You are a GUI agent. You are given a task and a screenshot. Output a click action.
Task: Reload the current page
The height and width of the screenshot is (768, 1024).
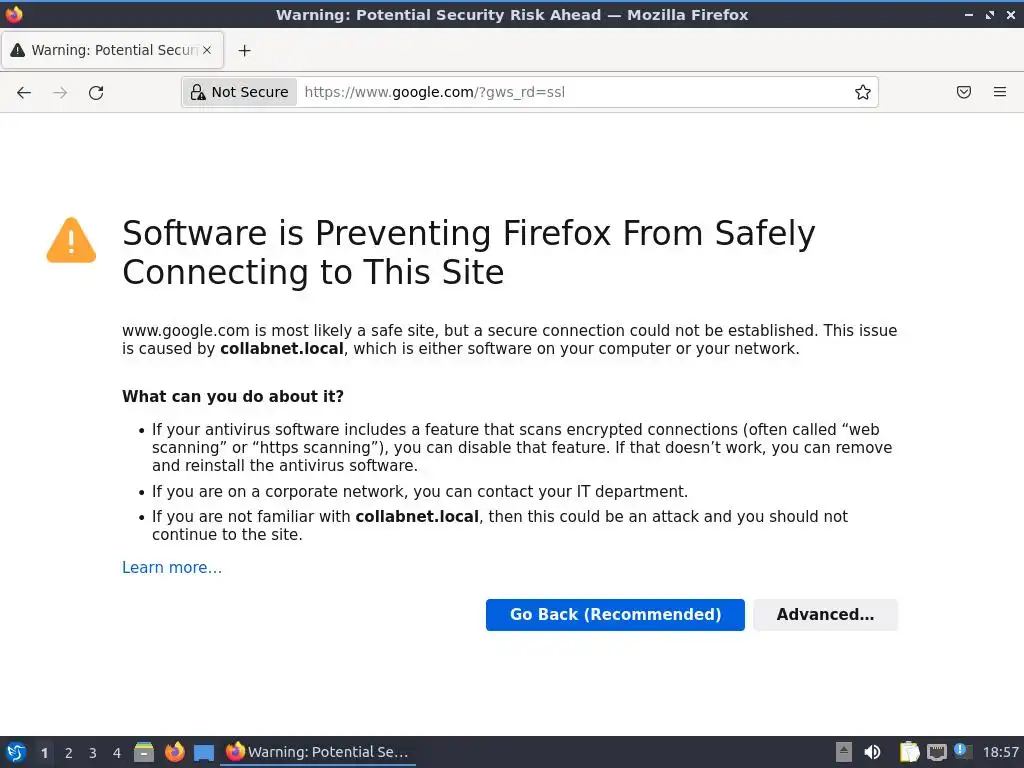pos(96,92)
